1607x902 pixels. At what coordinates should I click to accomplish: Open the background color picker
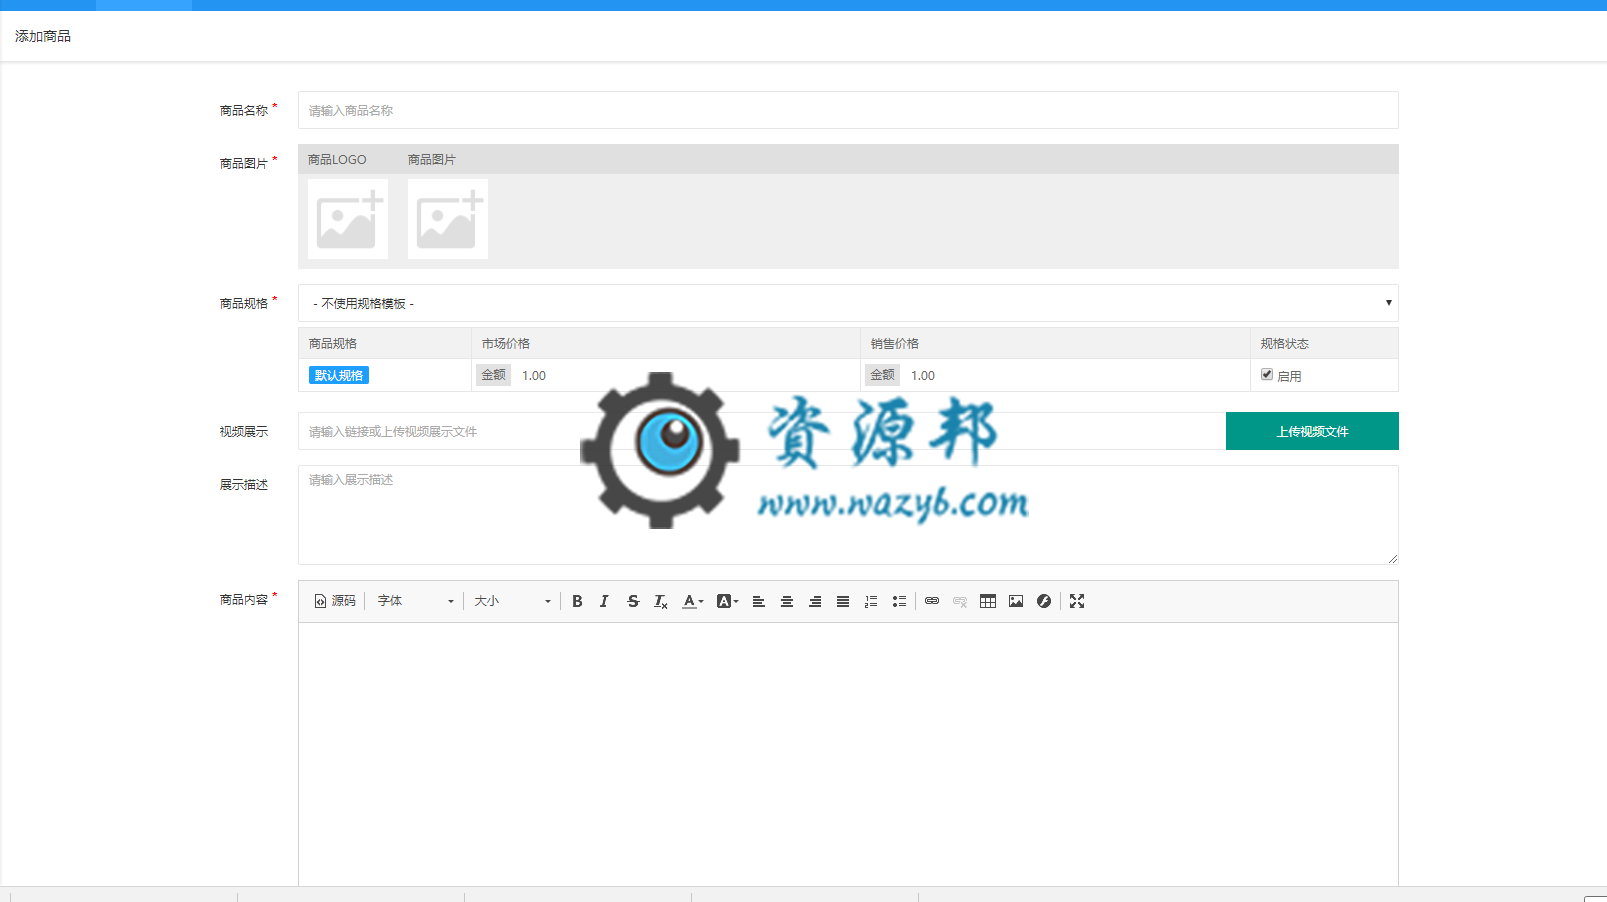coord(727,601)
